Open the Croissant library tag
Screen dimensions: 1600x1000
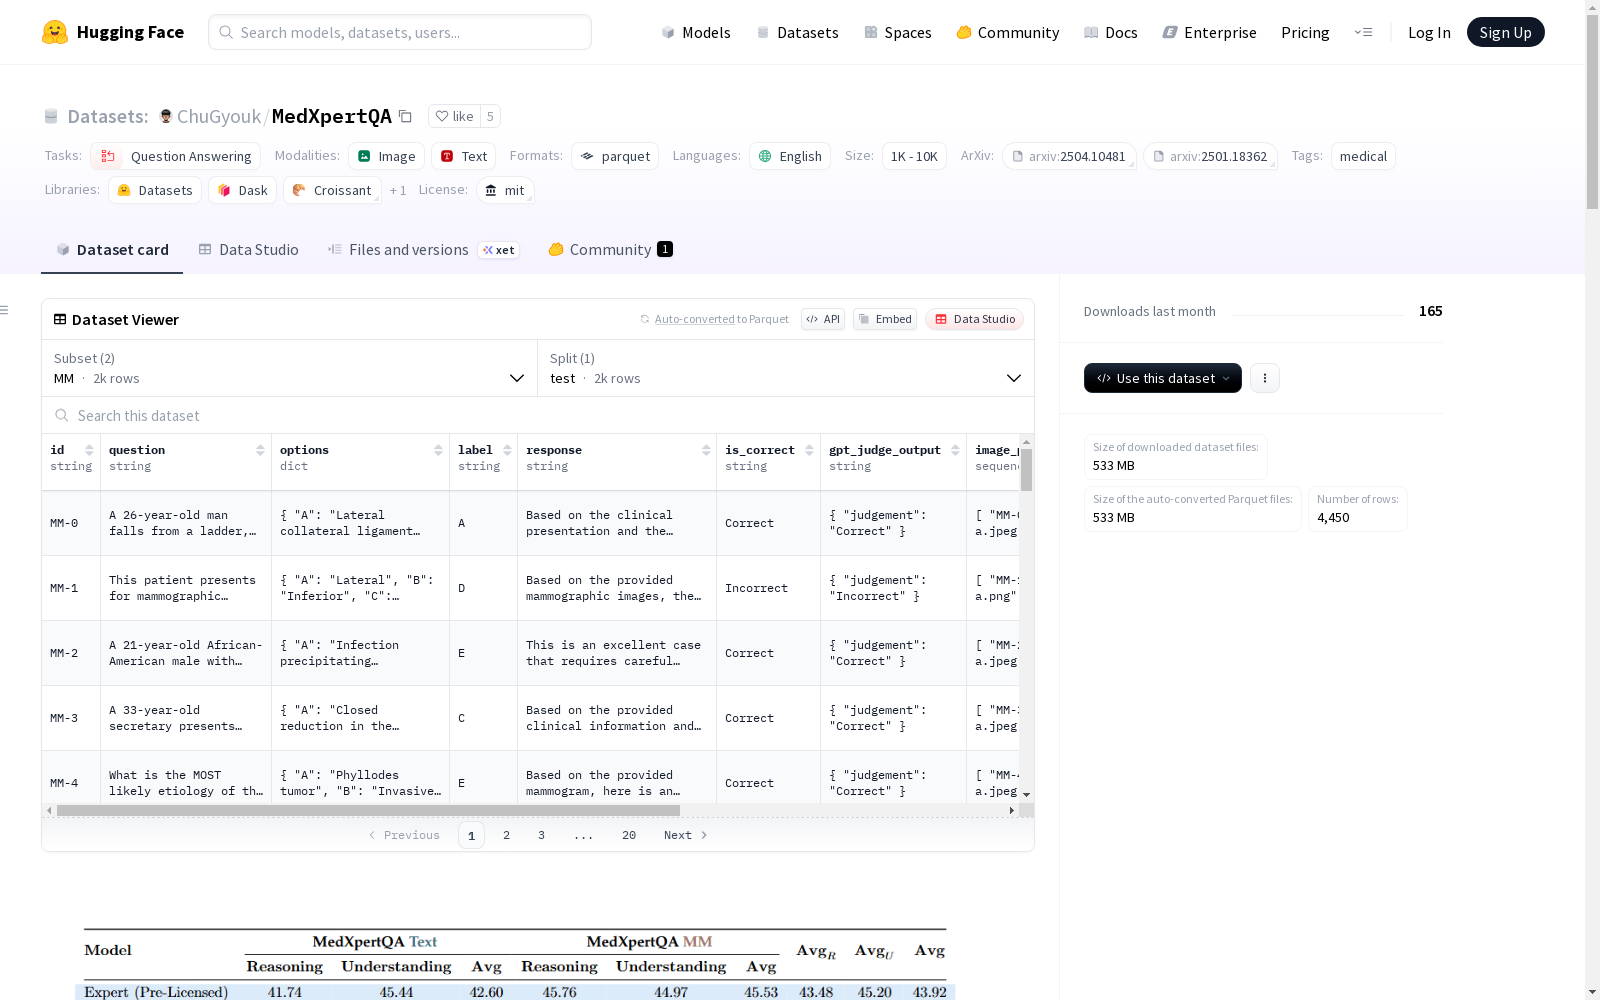click(x=332, y=190)
